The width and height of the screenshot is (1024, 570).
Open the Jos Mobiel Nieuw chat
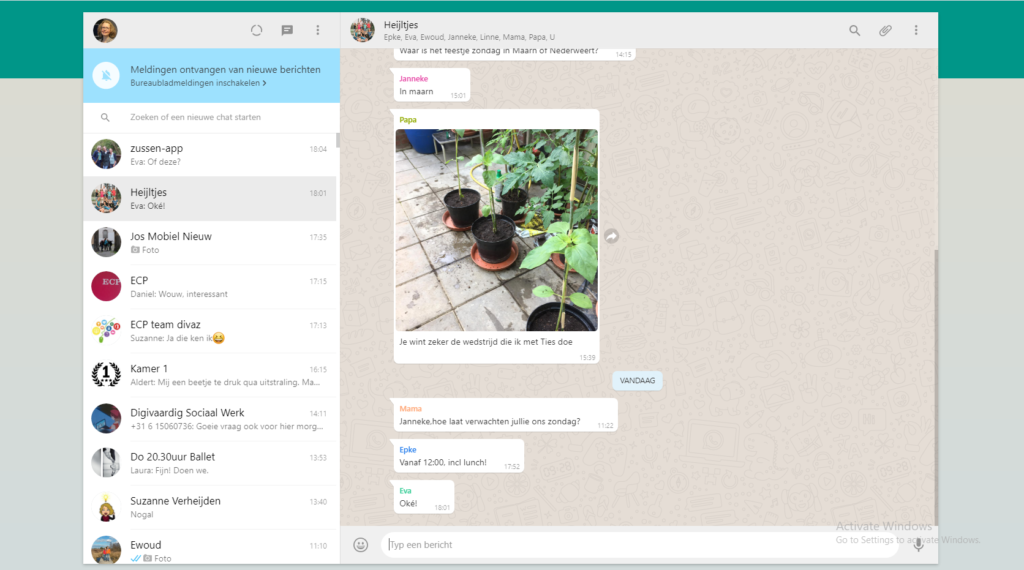coord(210,243)
